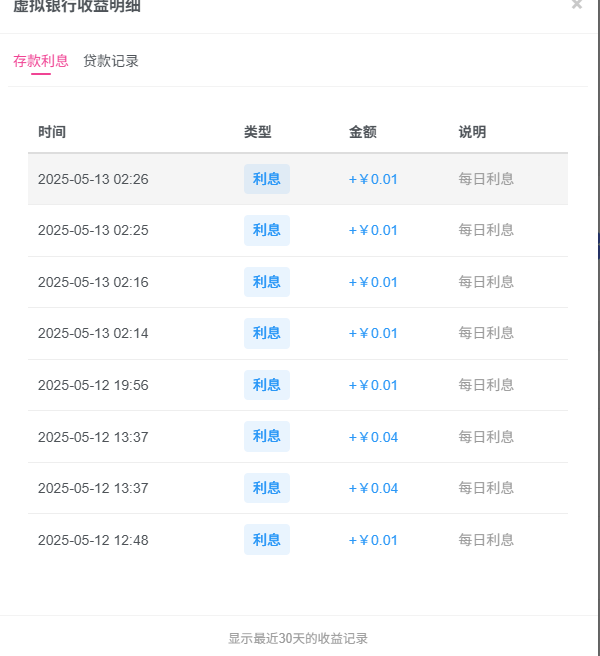Click the amount in the 2025-05-13 02:16 row
The image size is (600, 656).
point(373,282)
